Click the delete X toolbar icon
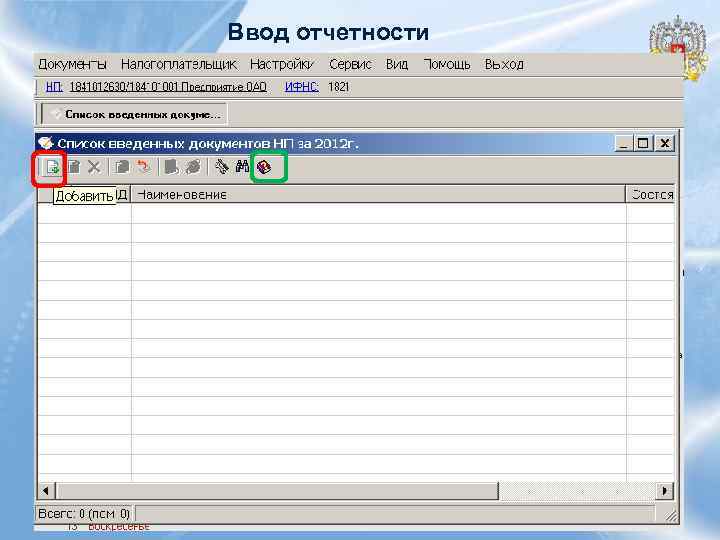Viewport: 720px width, 540px height. (94, 167)
